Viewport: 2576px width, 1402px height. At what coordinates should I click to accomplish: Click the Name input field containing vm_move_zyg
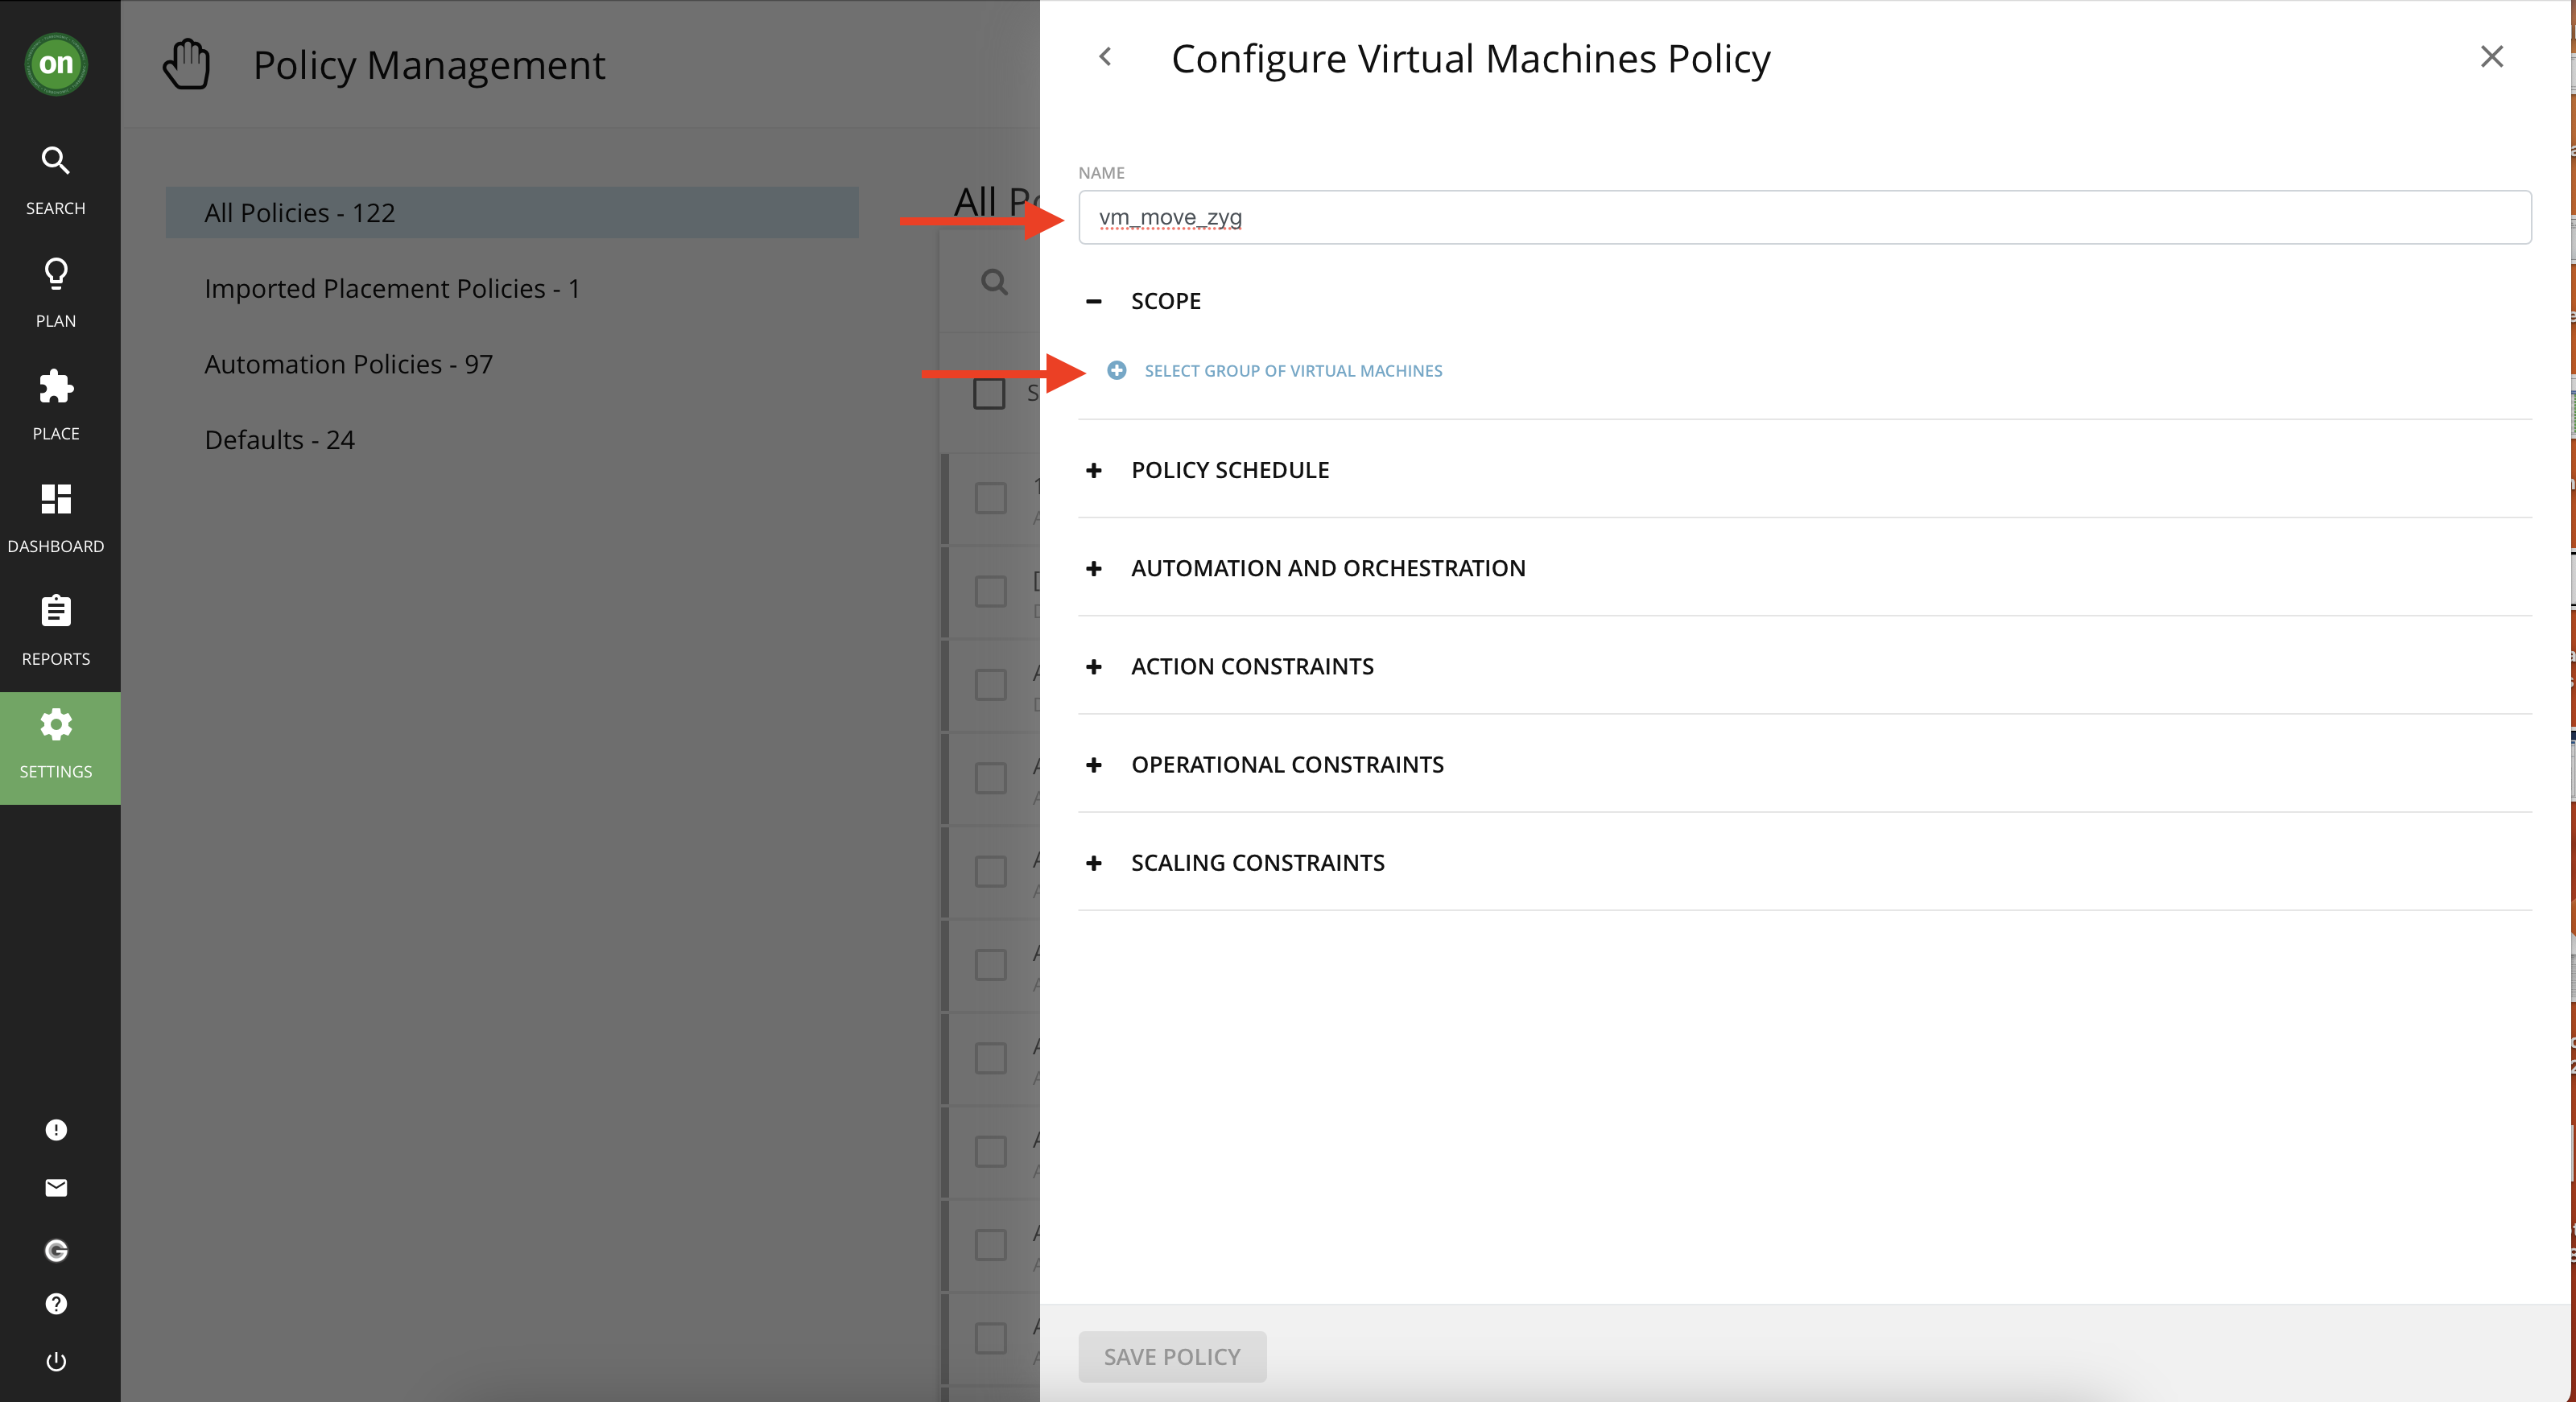pyautogui.click(x=1805, y=217)
